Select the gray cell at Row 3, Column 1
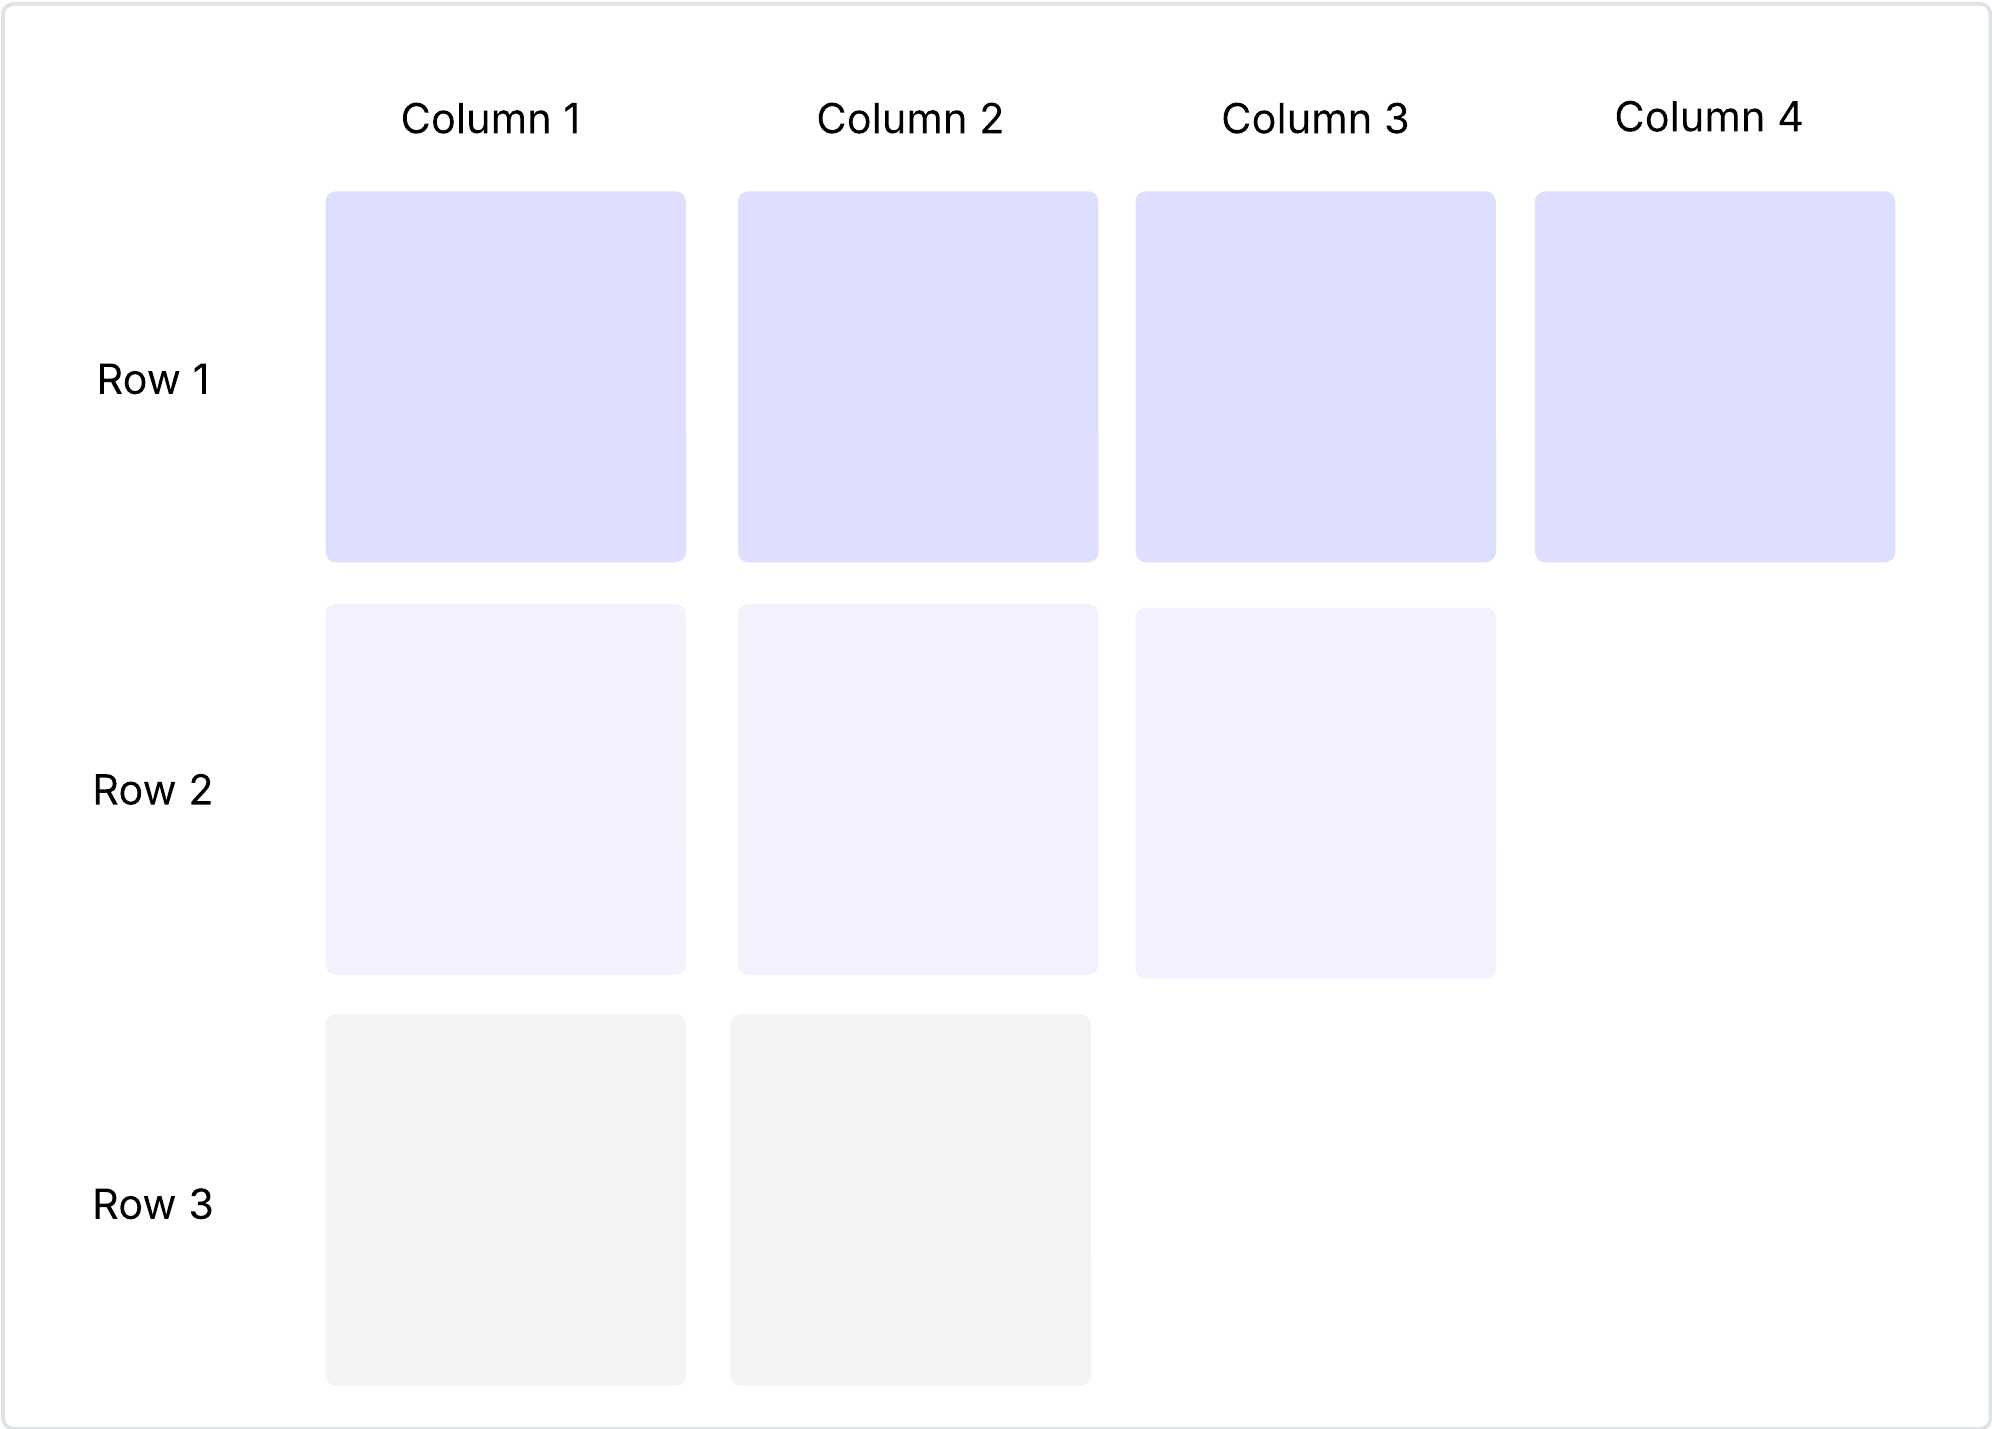 [505, 1199]
